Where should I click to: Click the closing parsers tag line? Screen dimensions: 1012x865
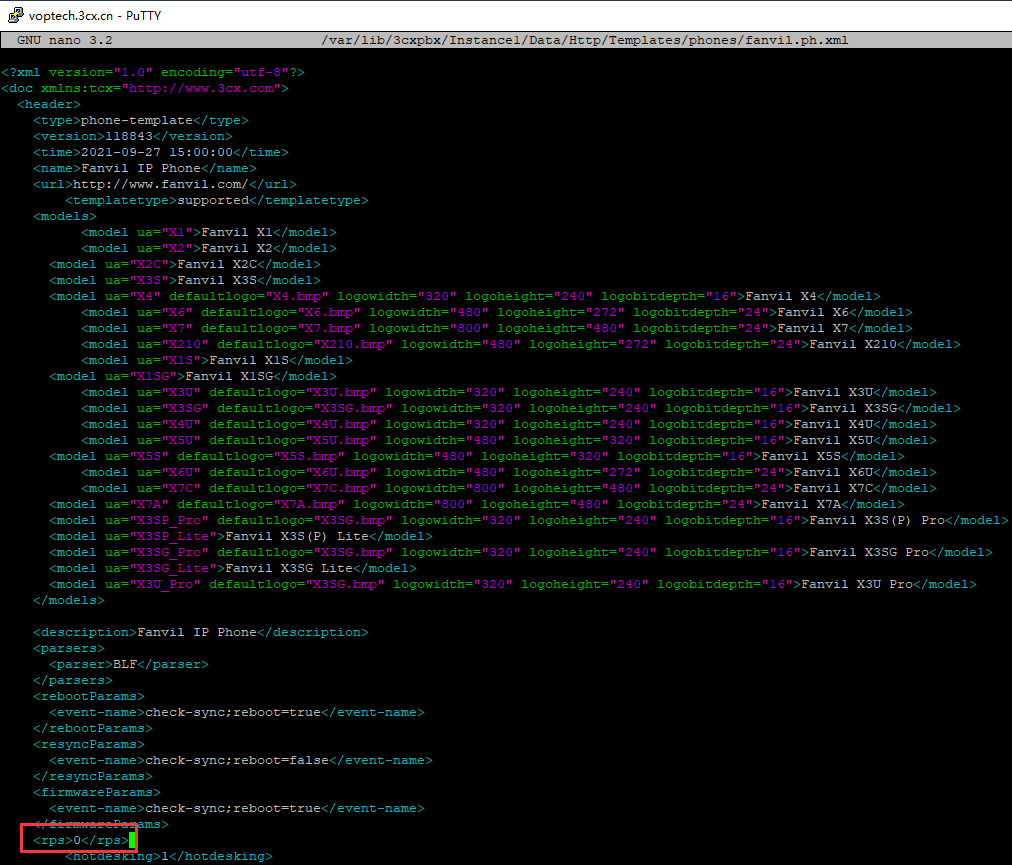pos(73,680)
